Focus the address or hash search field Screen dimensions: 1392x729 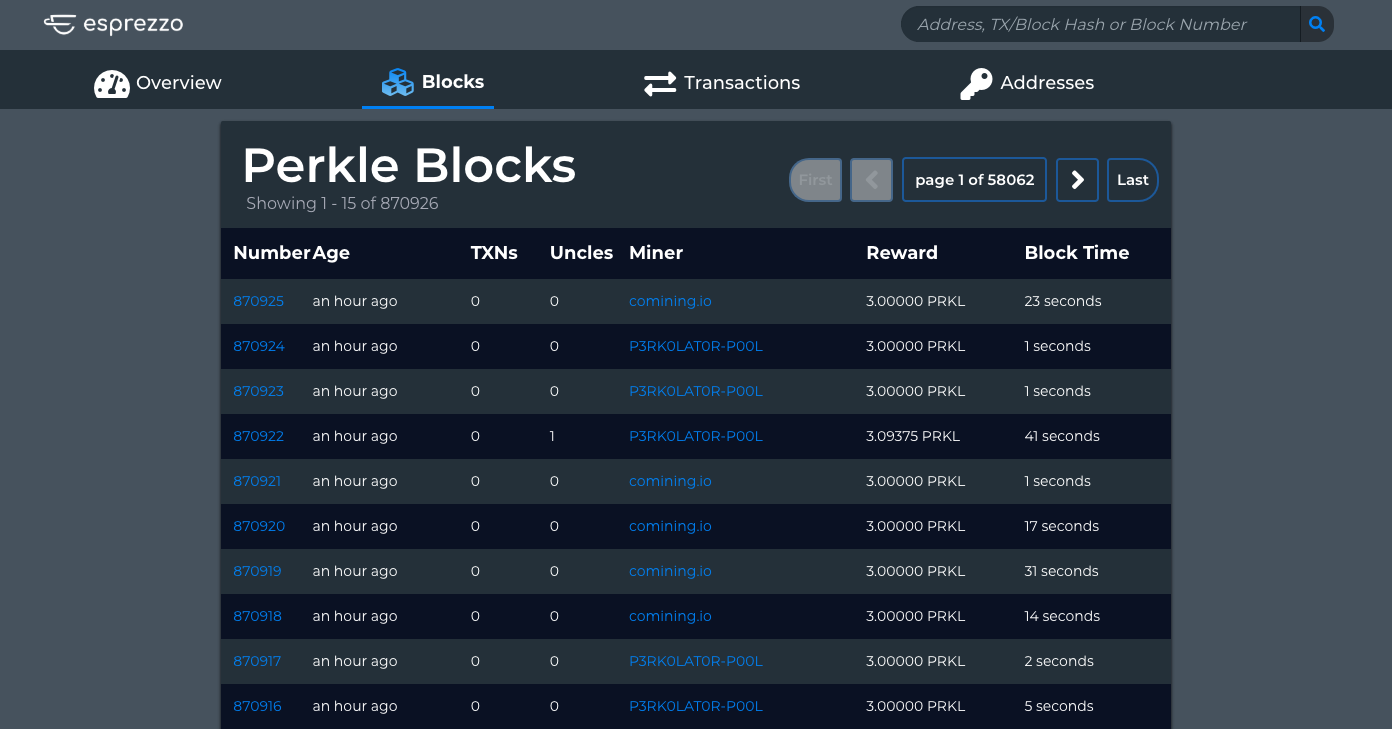[x=1100, y=24]
